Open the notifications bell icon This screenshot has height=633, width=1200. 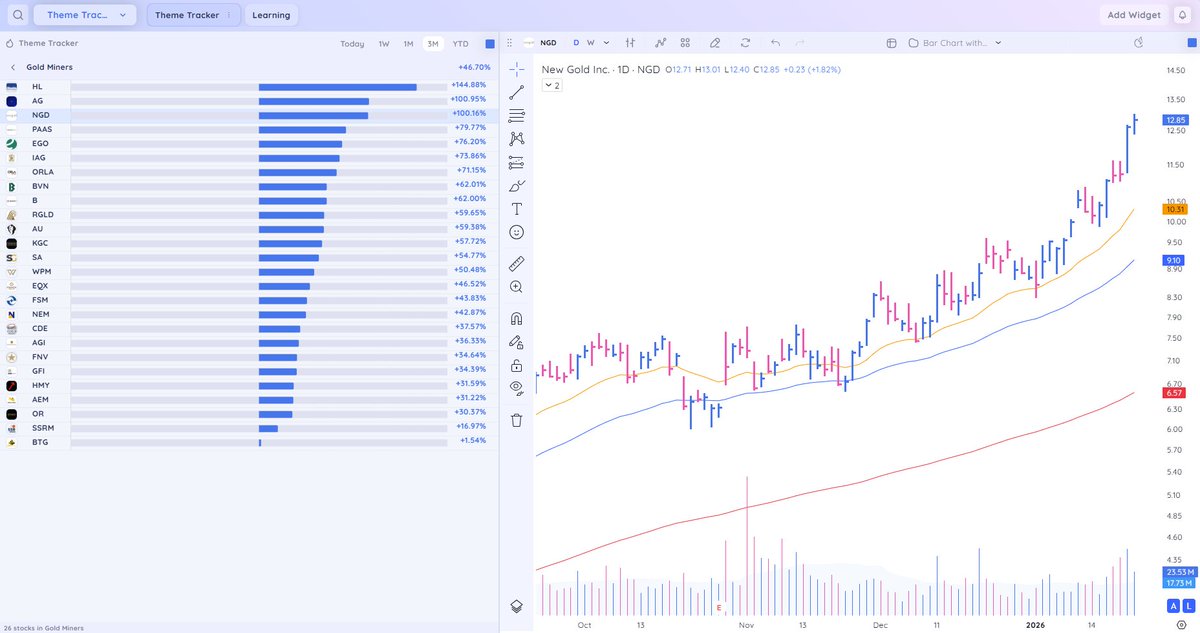(x=1180, y=15)
